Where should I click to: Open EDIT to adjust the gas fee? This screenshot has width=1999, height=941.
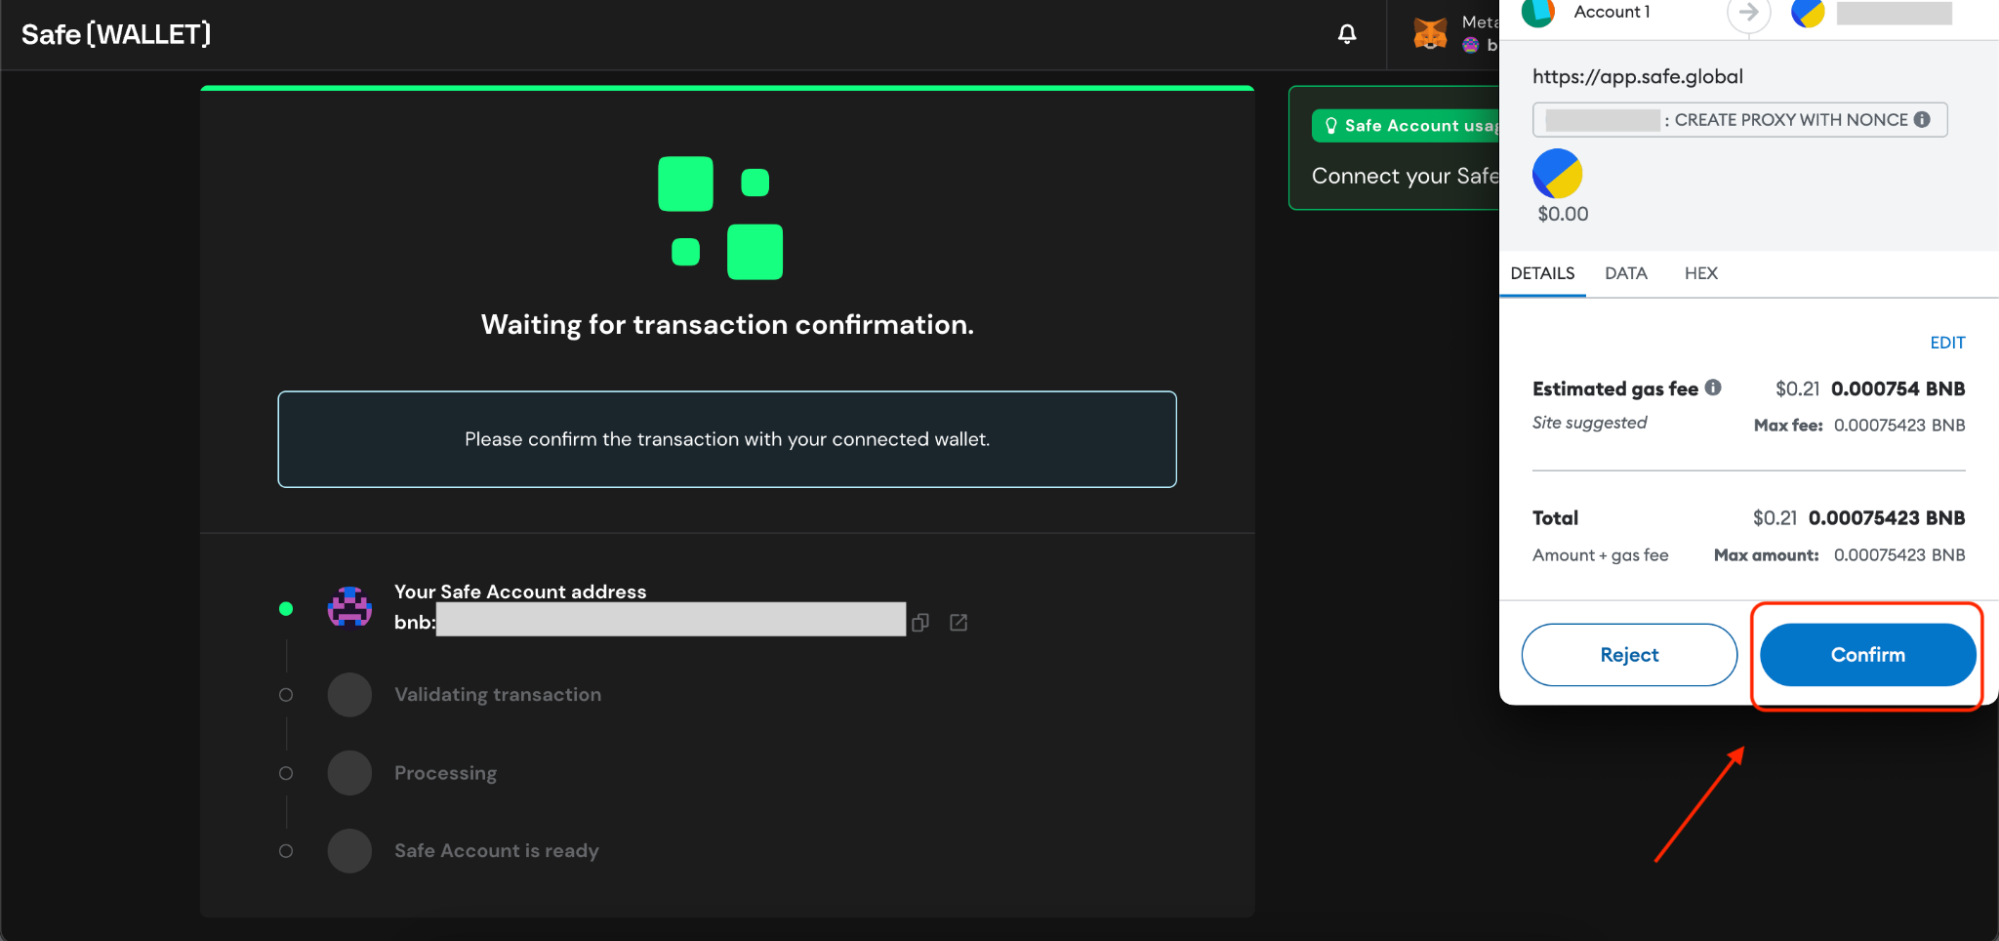pos(1946,341)
